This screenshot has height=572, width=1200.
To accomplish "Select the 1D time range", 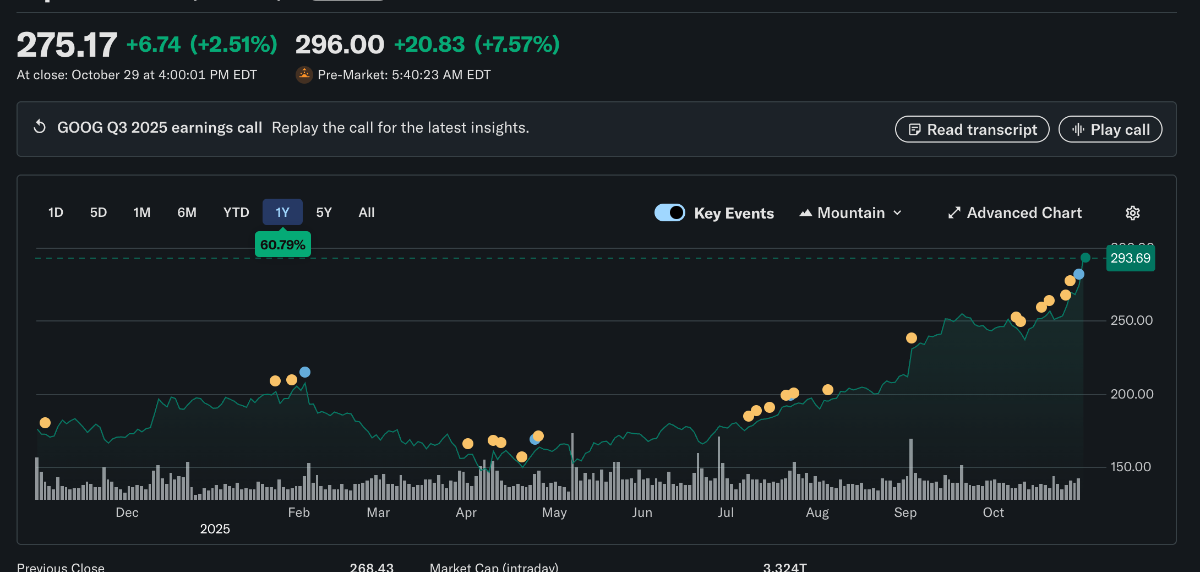I will pyautogui.click(x=56, y=212).
